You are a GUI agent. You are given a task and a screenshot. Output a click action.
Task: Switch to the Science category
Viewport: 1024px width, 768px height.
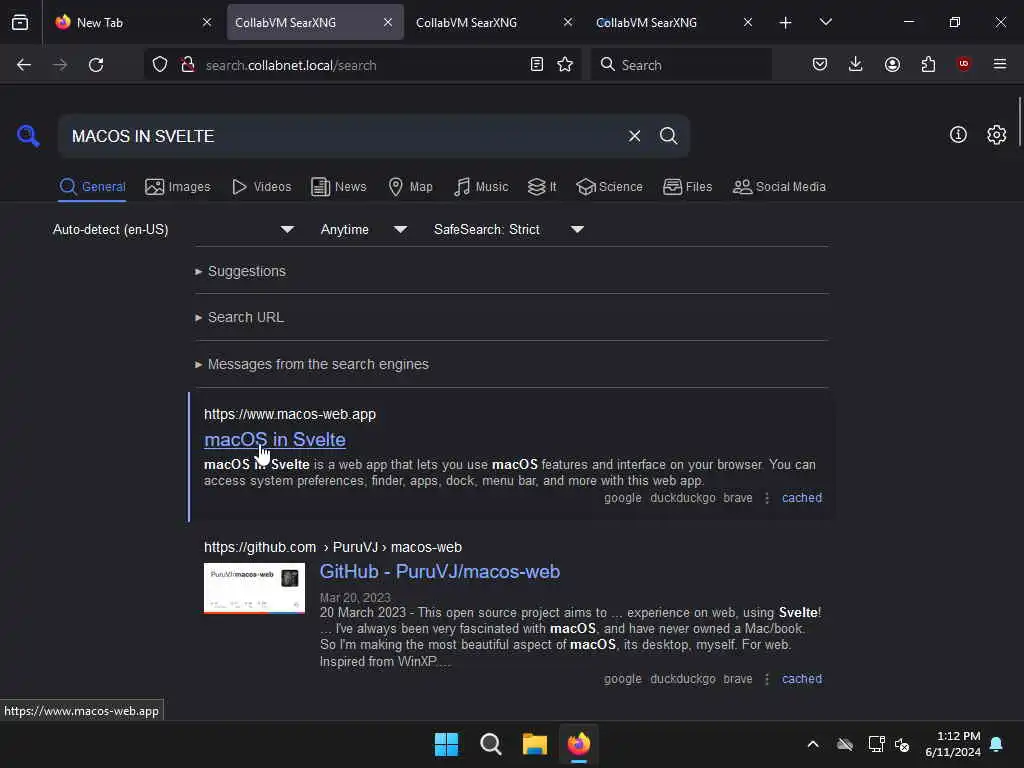[609, 187]
